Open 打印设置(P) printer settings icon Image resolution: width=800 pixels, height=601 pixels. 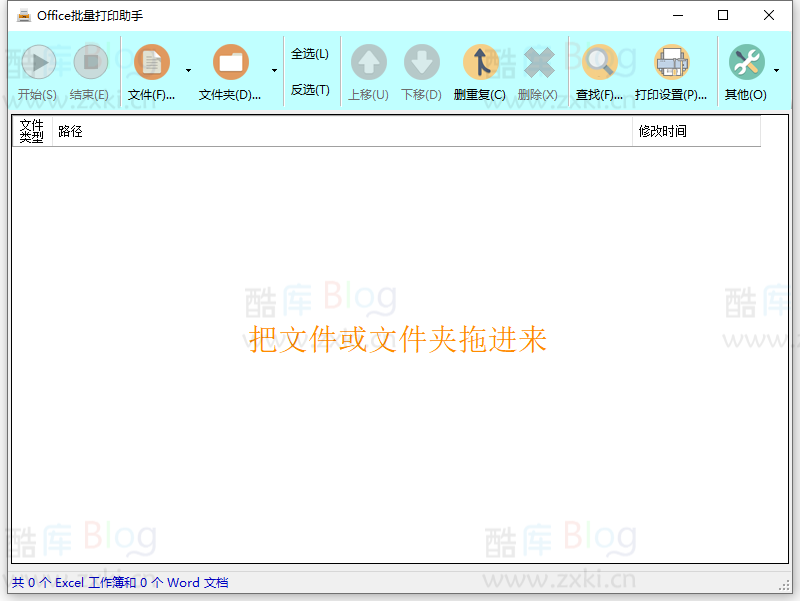[x=671, y=61]
